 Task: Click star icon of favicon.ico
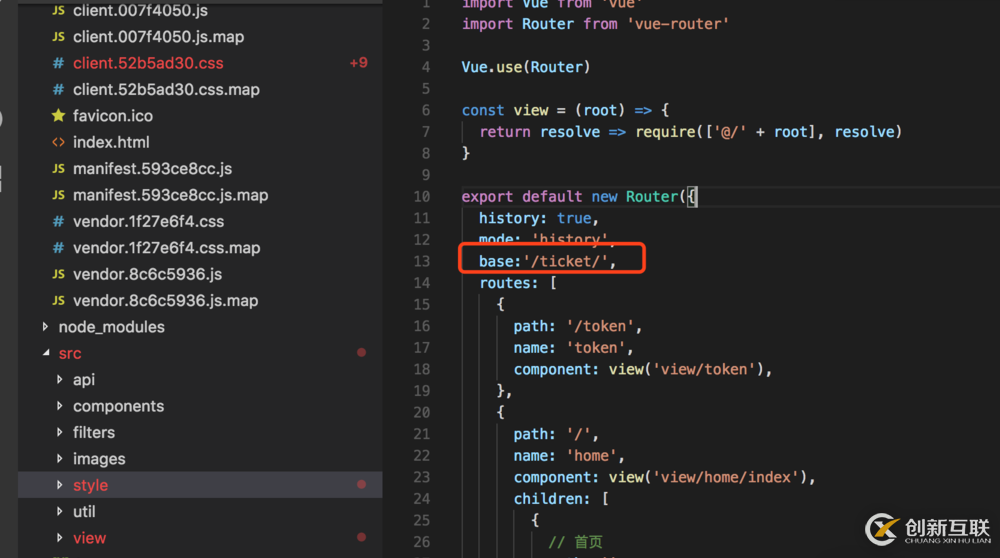[x=59, y=115]
